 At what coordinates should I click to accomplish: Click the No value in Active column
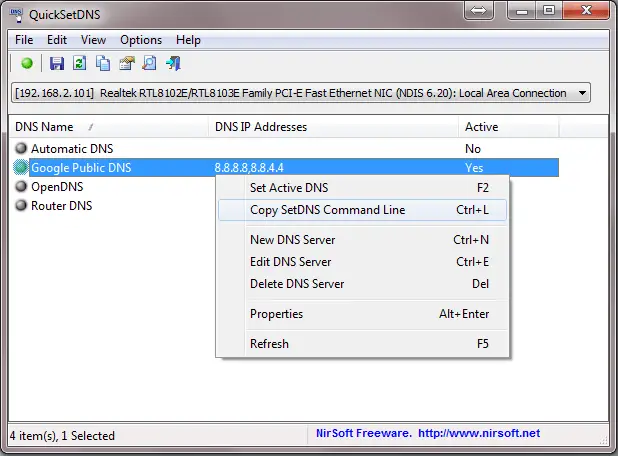(x=473, y=149)
